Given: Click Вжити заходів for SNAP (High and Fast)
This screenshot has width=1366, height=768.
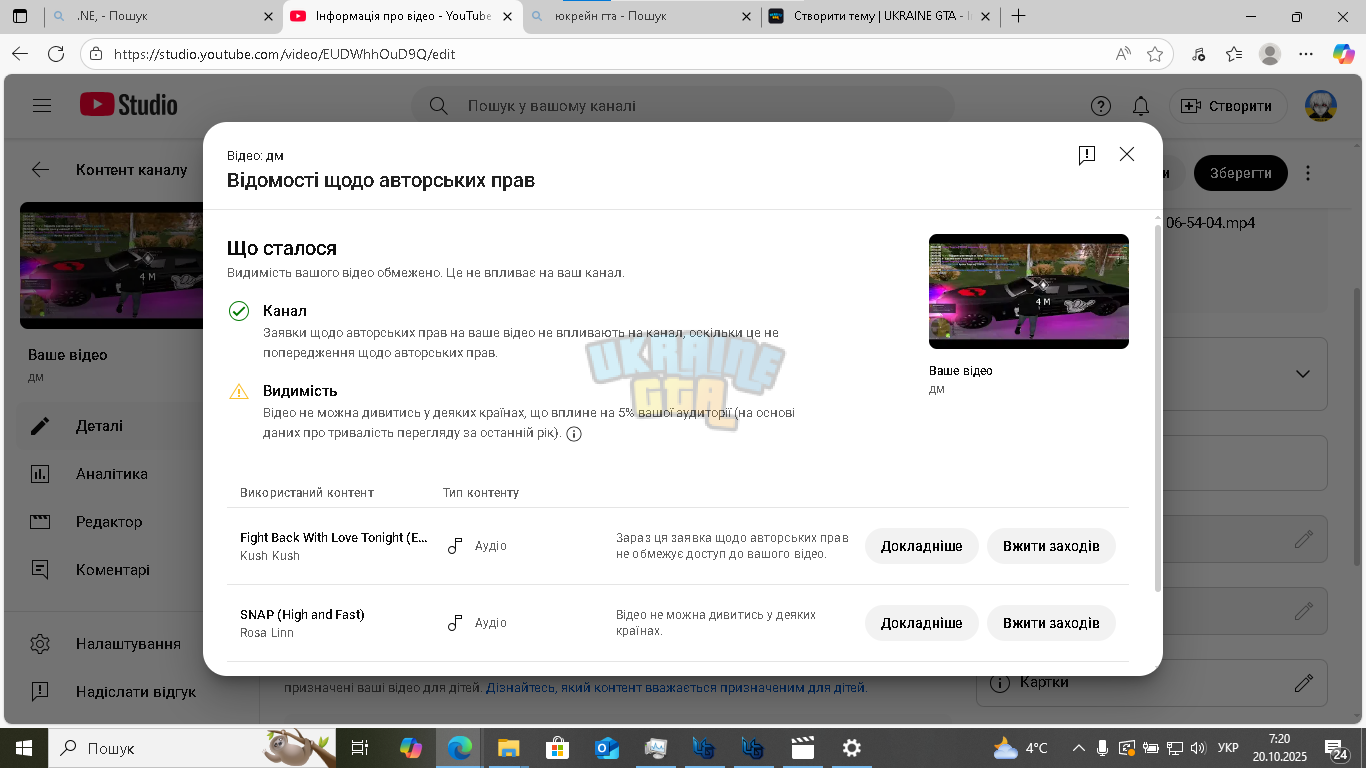Looking at the screenshot, I should [x=1051, y=623].
